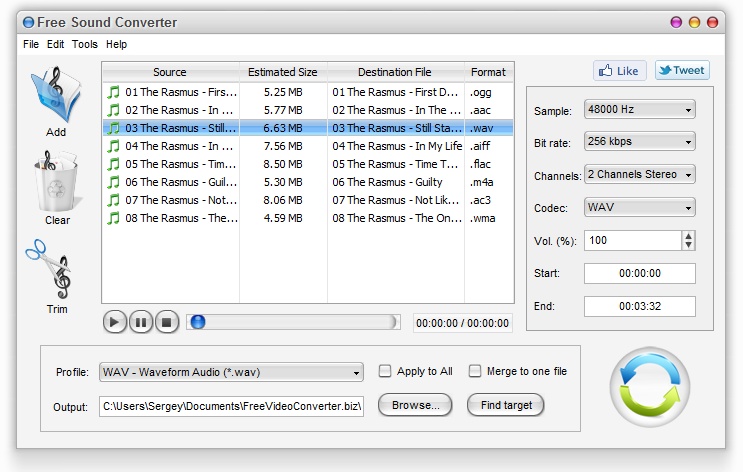Click the Clear list trash icon
This screenshot has width=743, height=472.
point(56,182)
